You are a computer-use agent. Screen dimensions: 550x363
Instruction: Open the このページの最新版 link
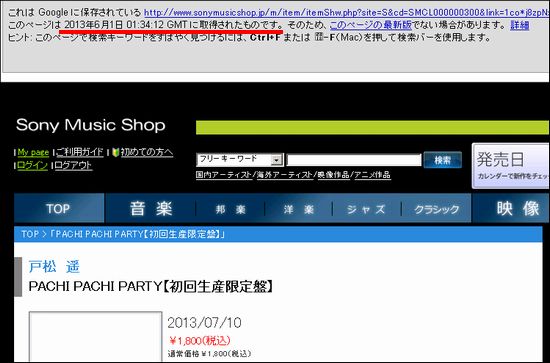(371, 25)
